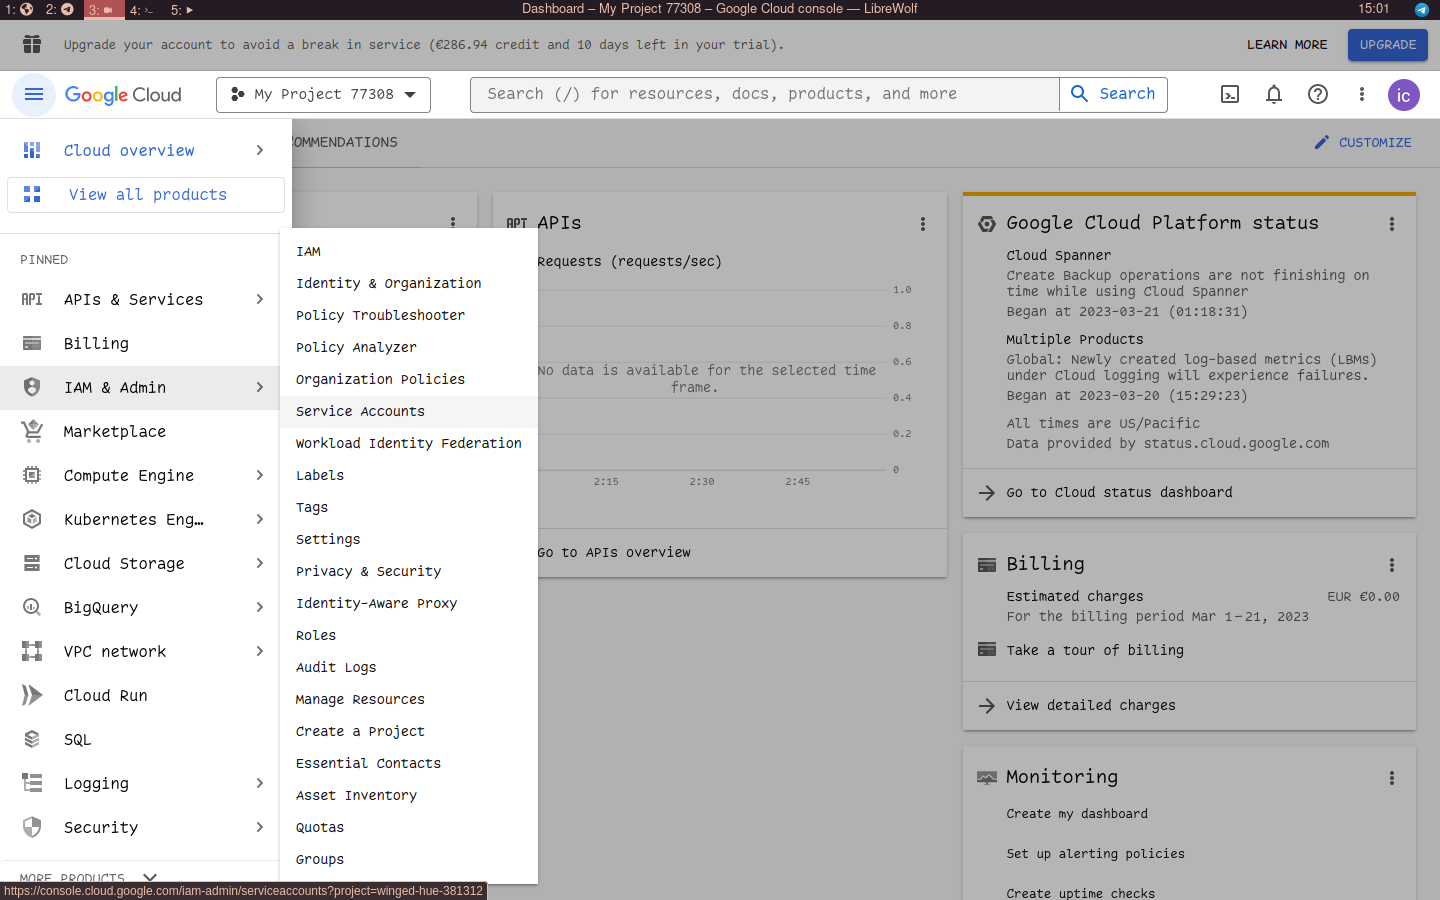Open the account avatar circle
The width and height of the screenshot is (1440, 900).
click(x=1403, y=95)
